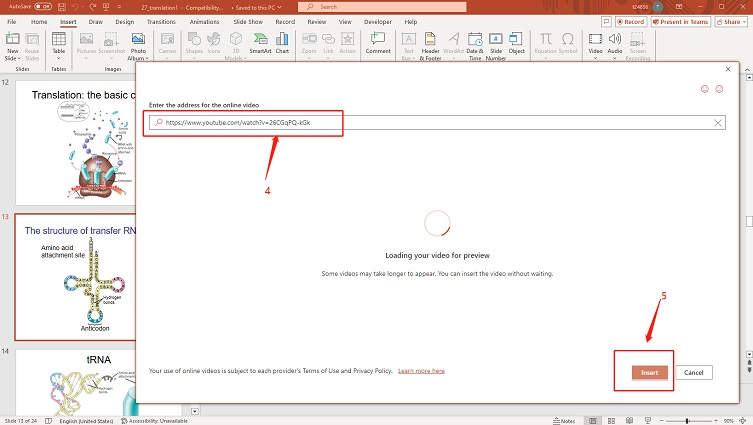Click the Slide Number icon
The width and height of the screenshot is (753, 425).
496,46
